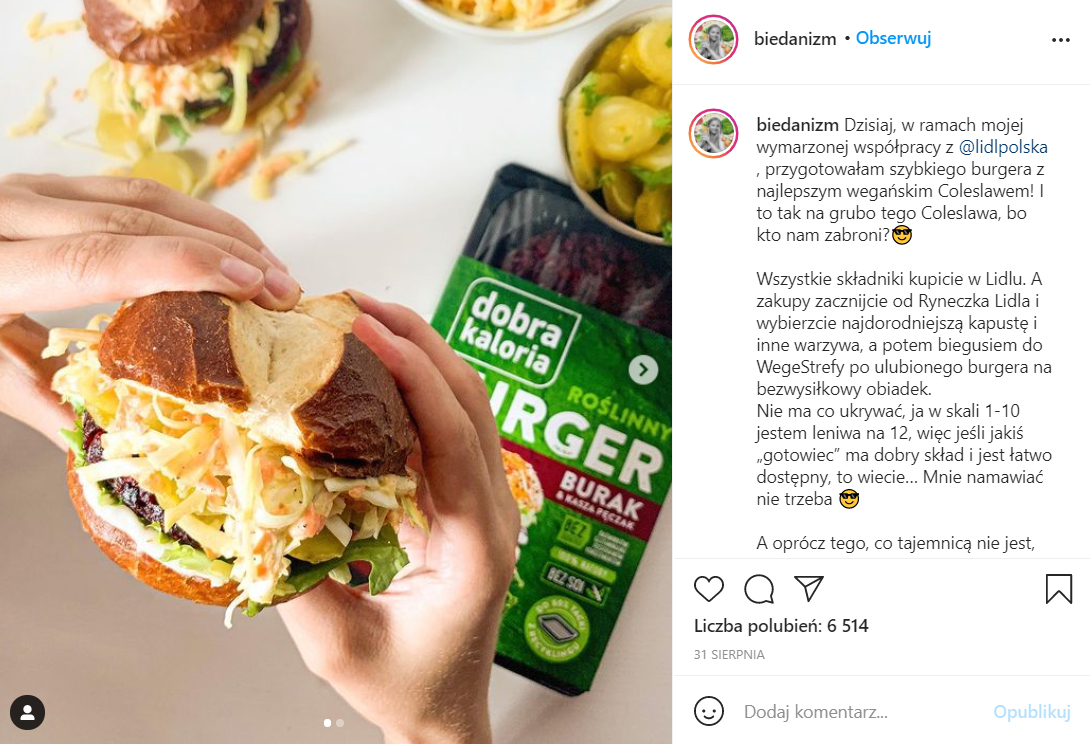1090x744 pixels.
Task: View the list of 6 514 likes
Action: 781,626
